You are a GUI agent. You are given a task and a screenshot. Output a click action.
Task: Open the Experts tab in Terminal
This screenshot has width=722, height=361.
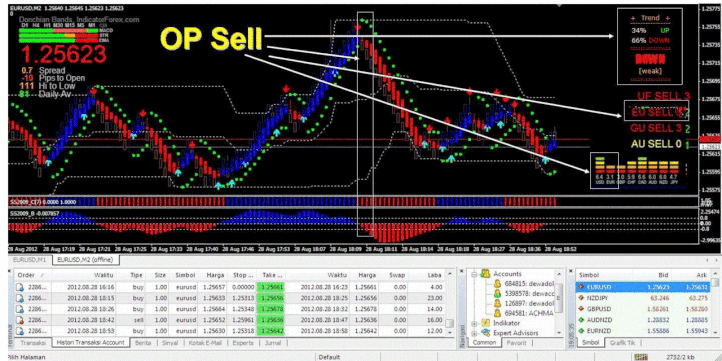(243, 343)
